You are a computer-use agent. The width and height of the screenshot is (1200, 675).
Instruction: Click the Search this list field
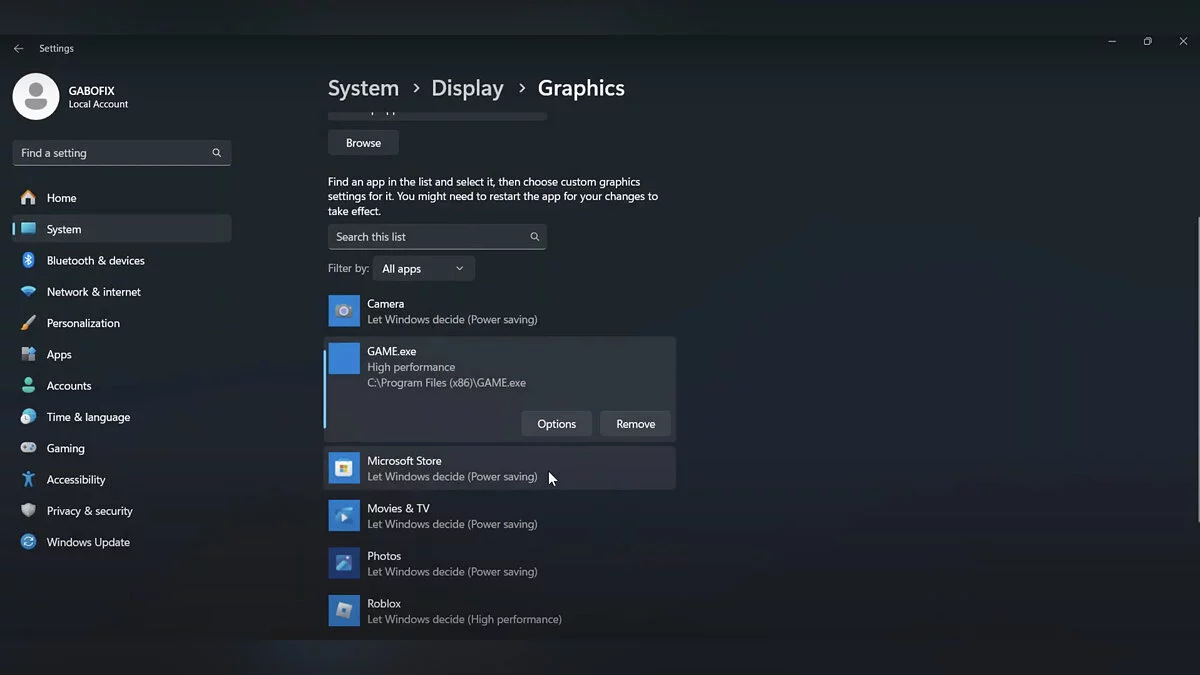tap(427, 237)
